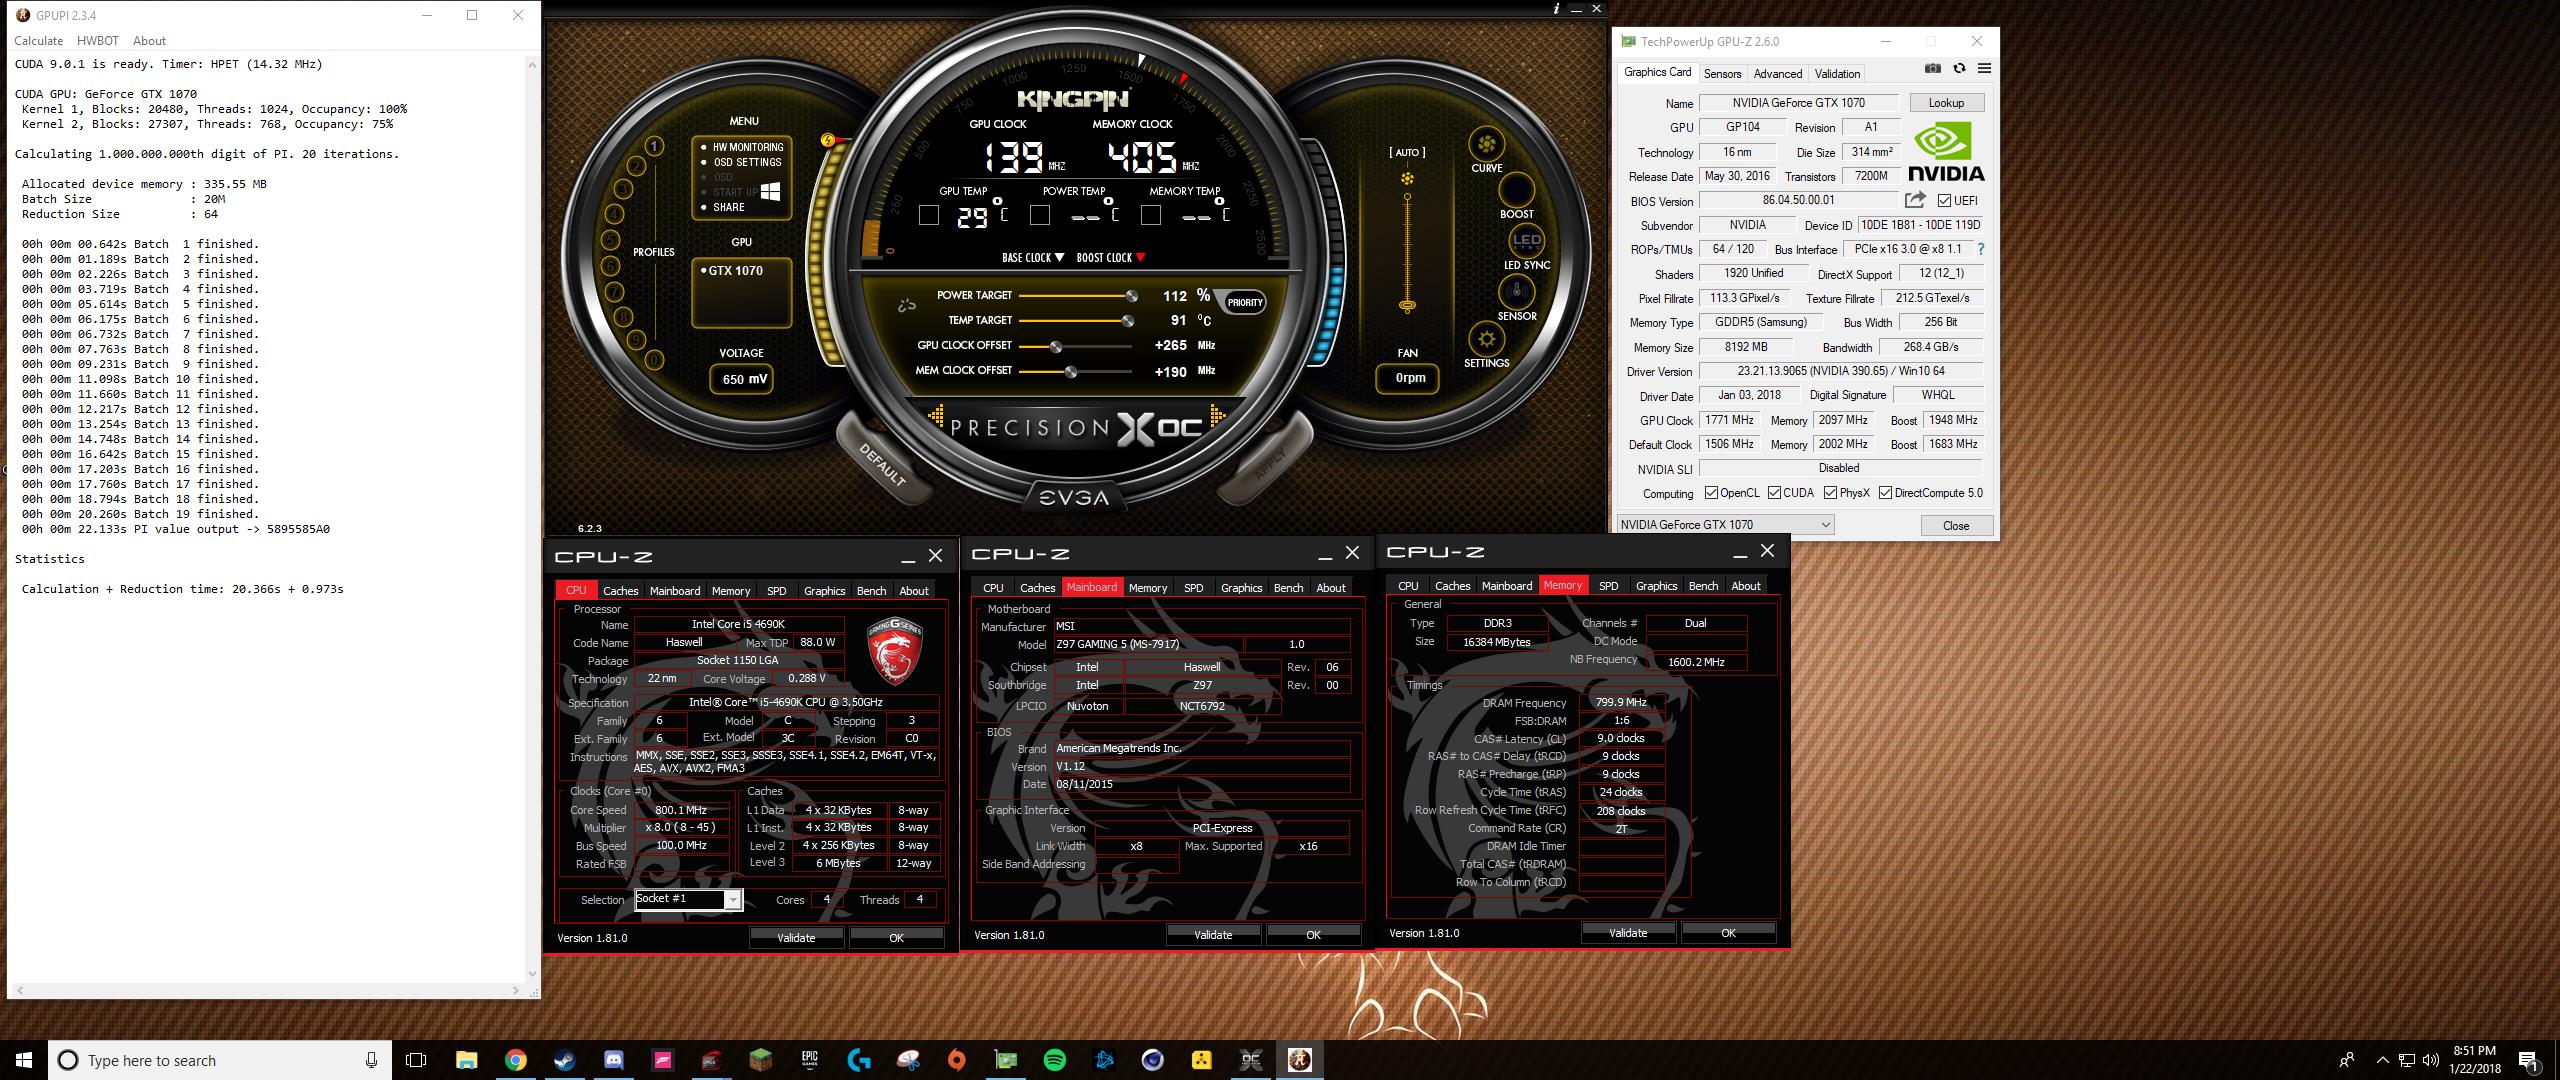The image size is (2560, 1080).
Task: Toggle UEFI checkbox in GPU-Z
Action: (x=1944, y=201)
